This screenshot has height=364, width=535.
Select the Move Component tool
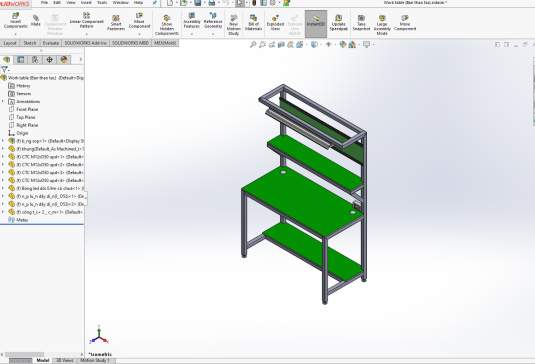click(139, 21)
